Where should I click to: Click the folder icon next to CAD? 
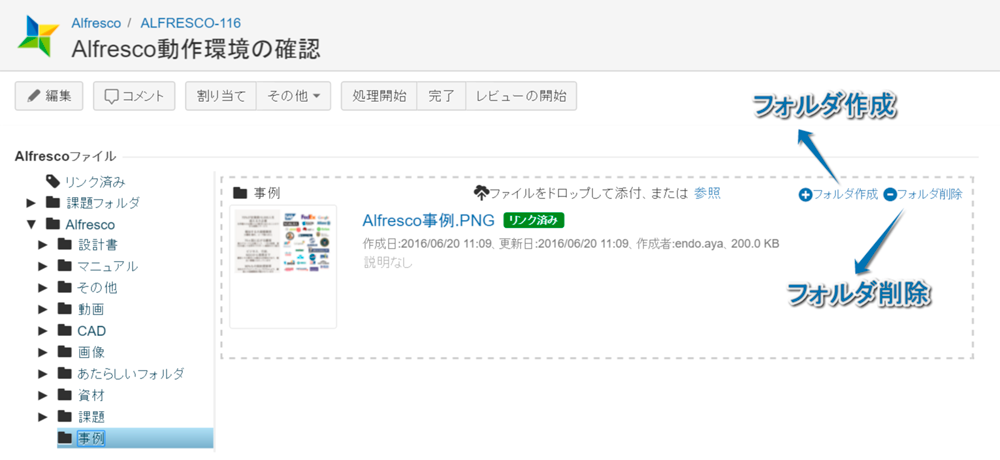tap(64, 330)
